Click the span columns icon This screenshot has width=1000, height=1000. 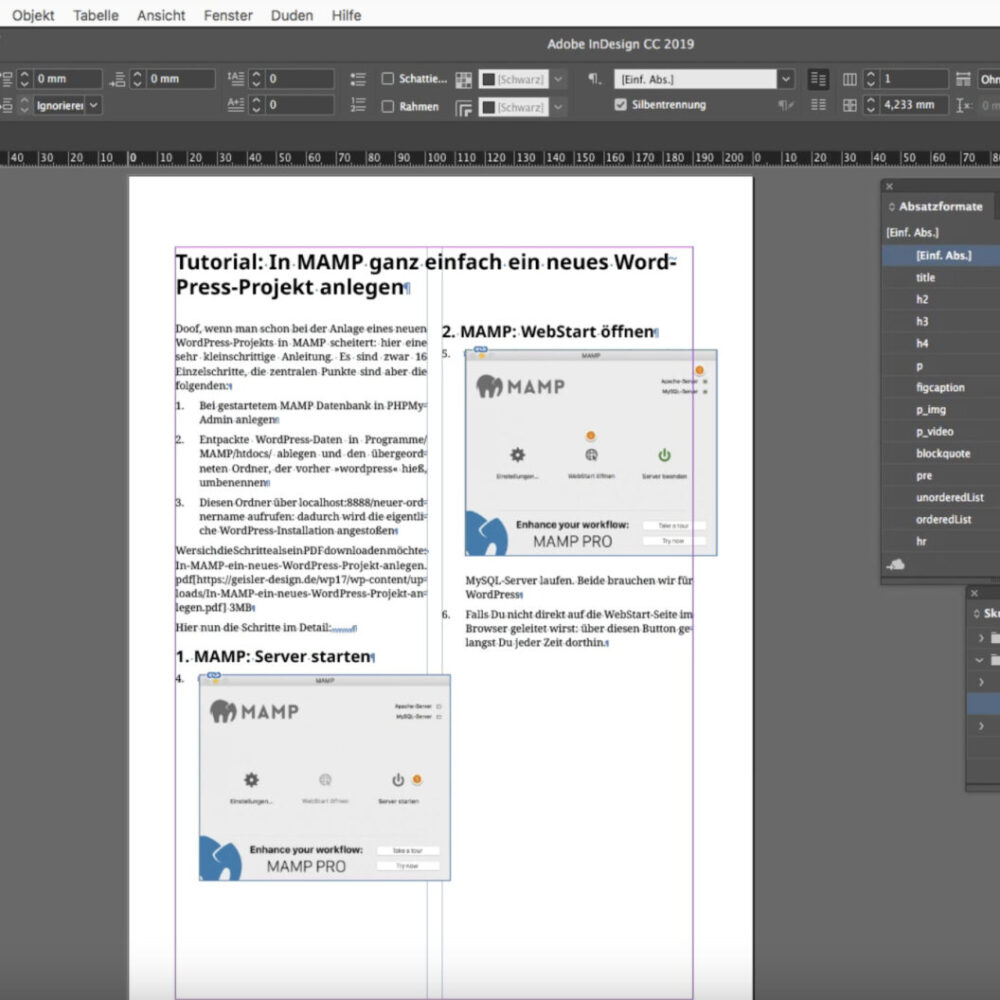(x=963, y=79)
